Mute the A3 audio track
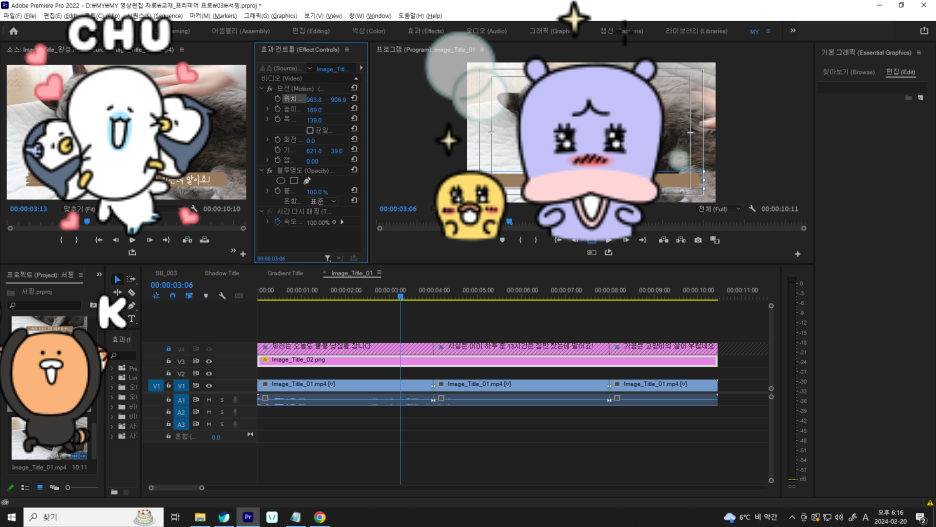936x527 pixels. click(x=209, y=424)
